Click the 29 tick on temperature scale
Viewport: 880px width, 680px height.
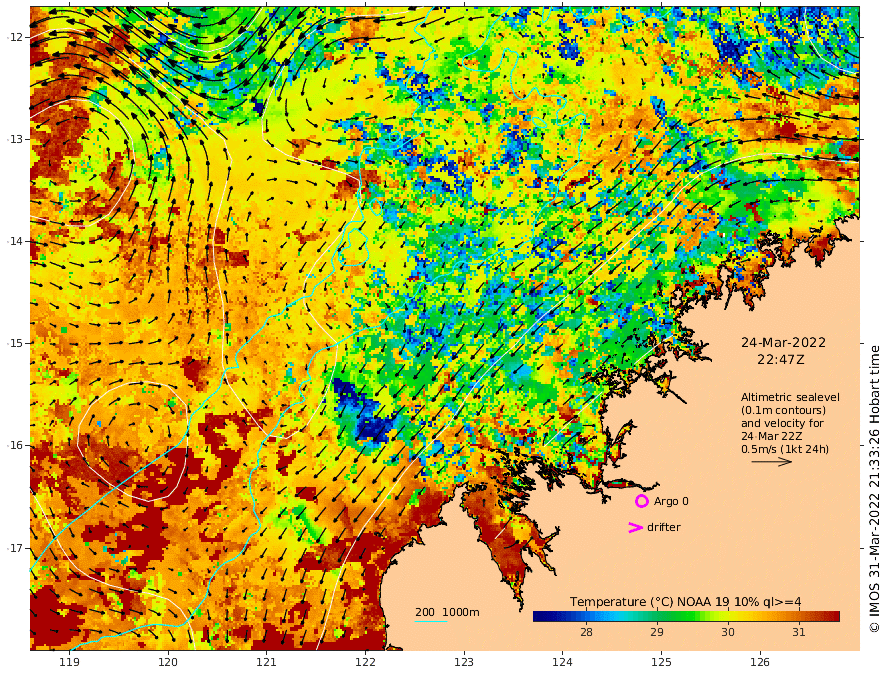[657, 632]
